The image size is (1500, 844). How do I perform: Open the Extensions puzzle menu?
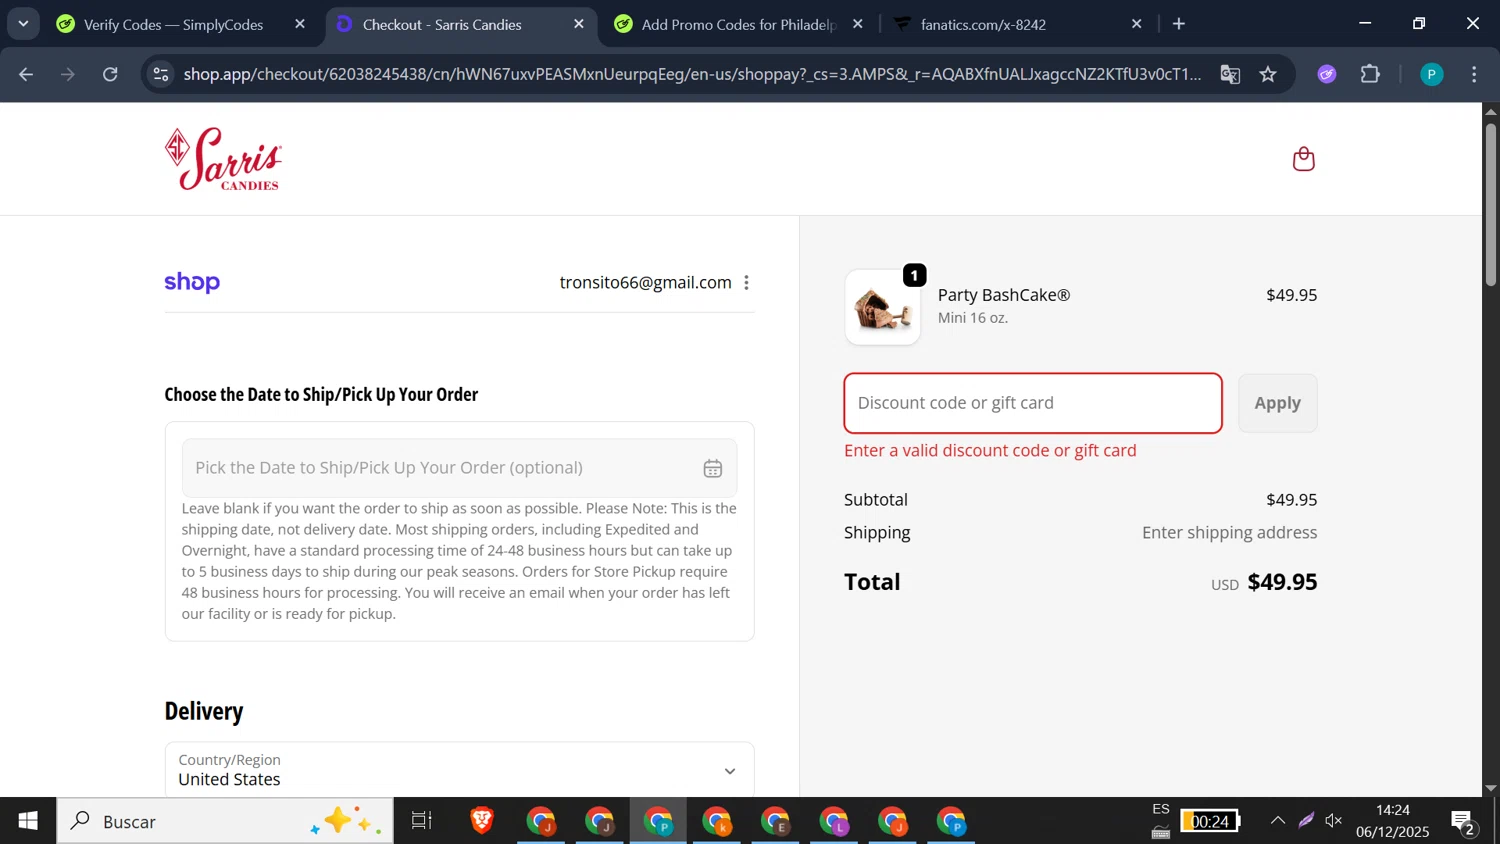click(1370, 74)
